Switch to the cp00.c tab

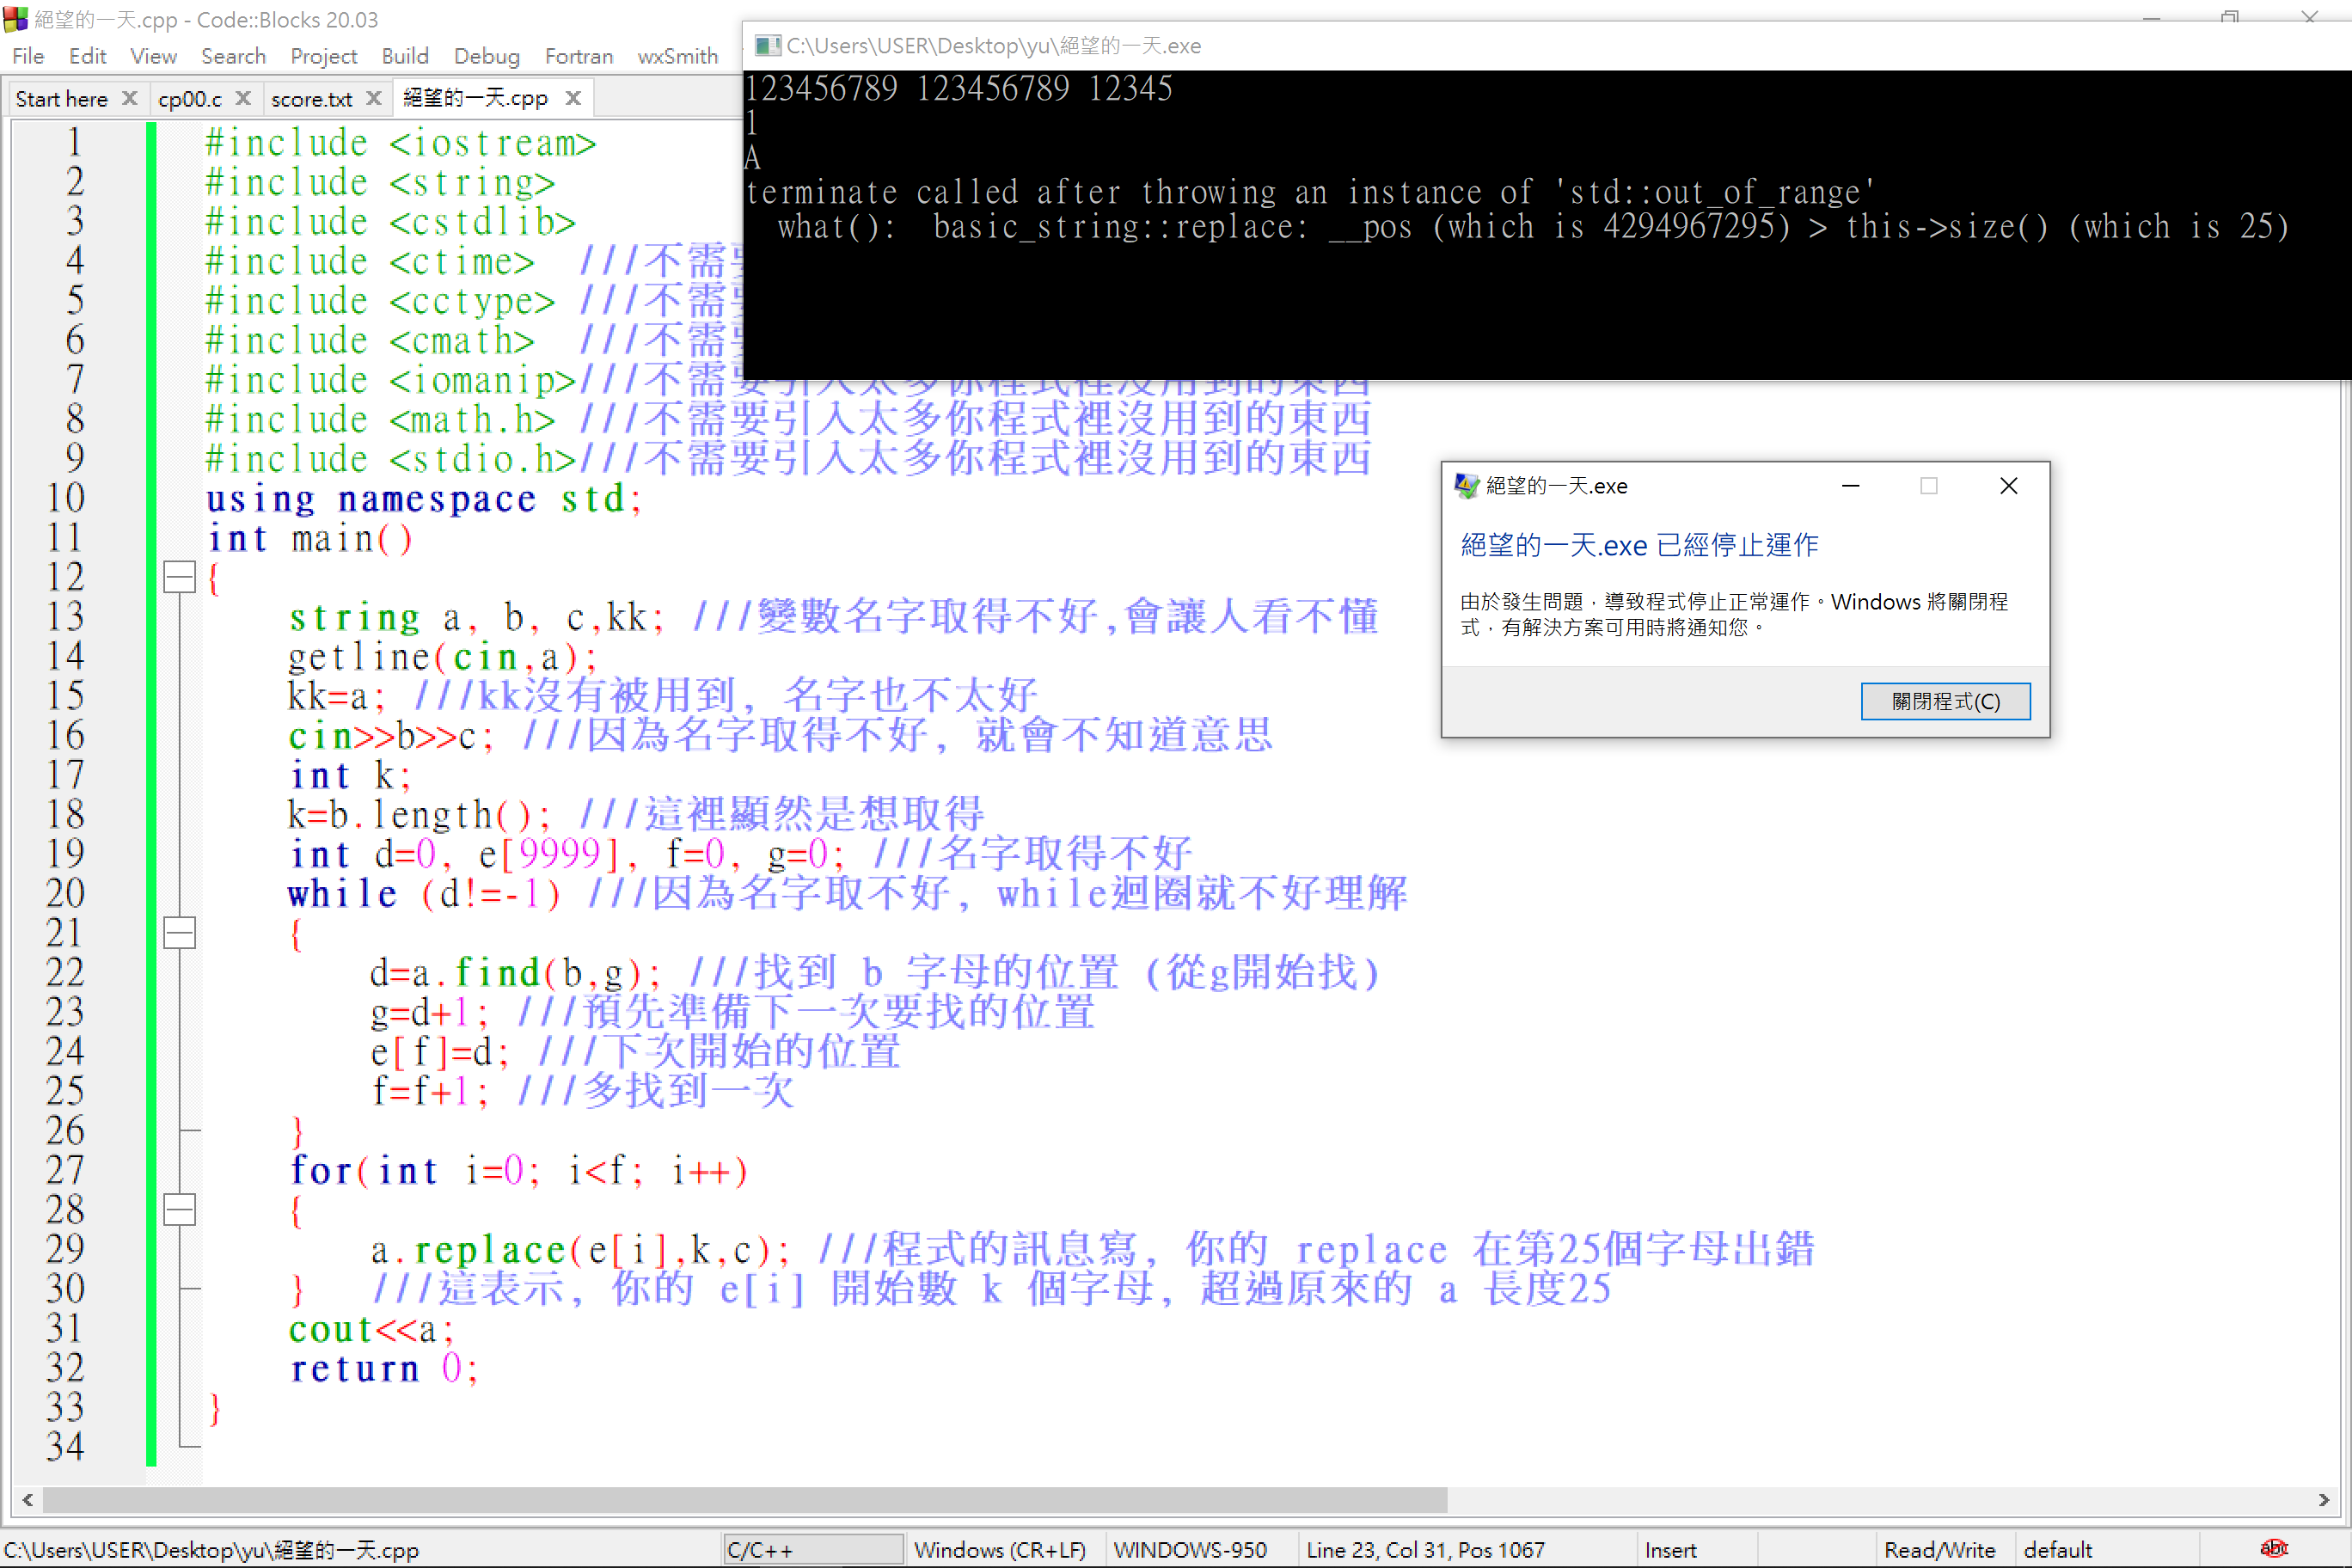pos(190,98)
